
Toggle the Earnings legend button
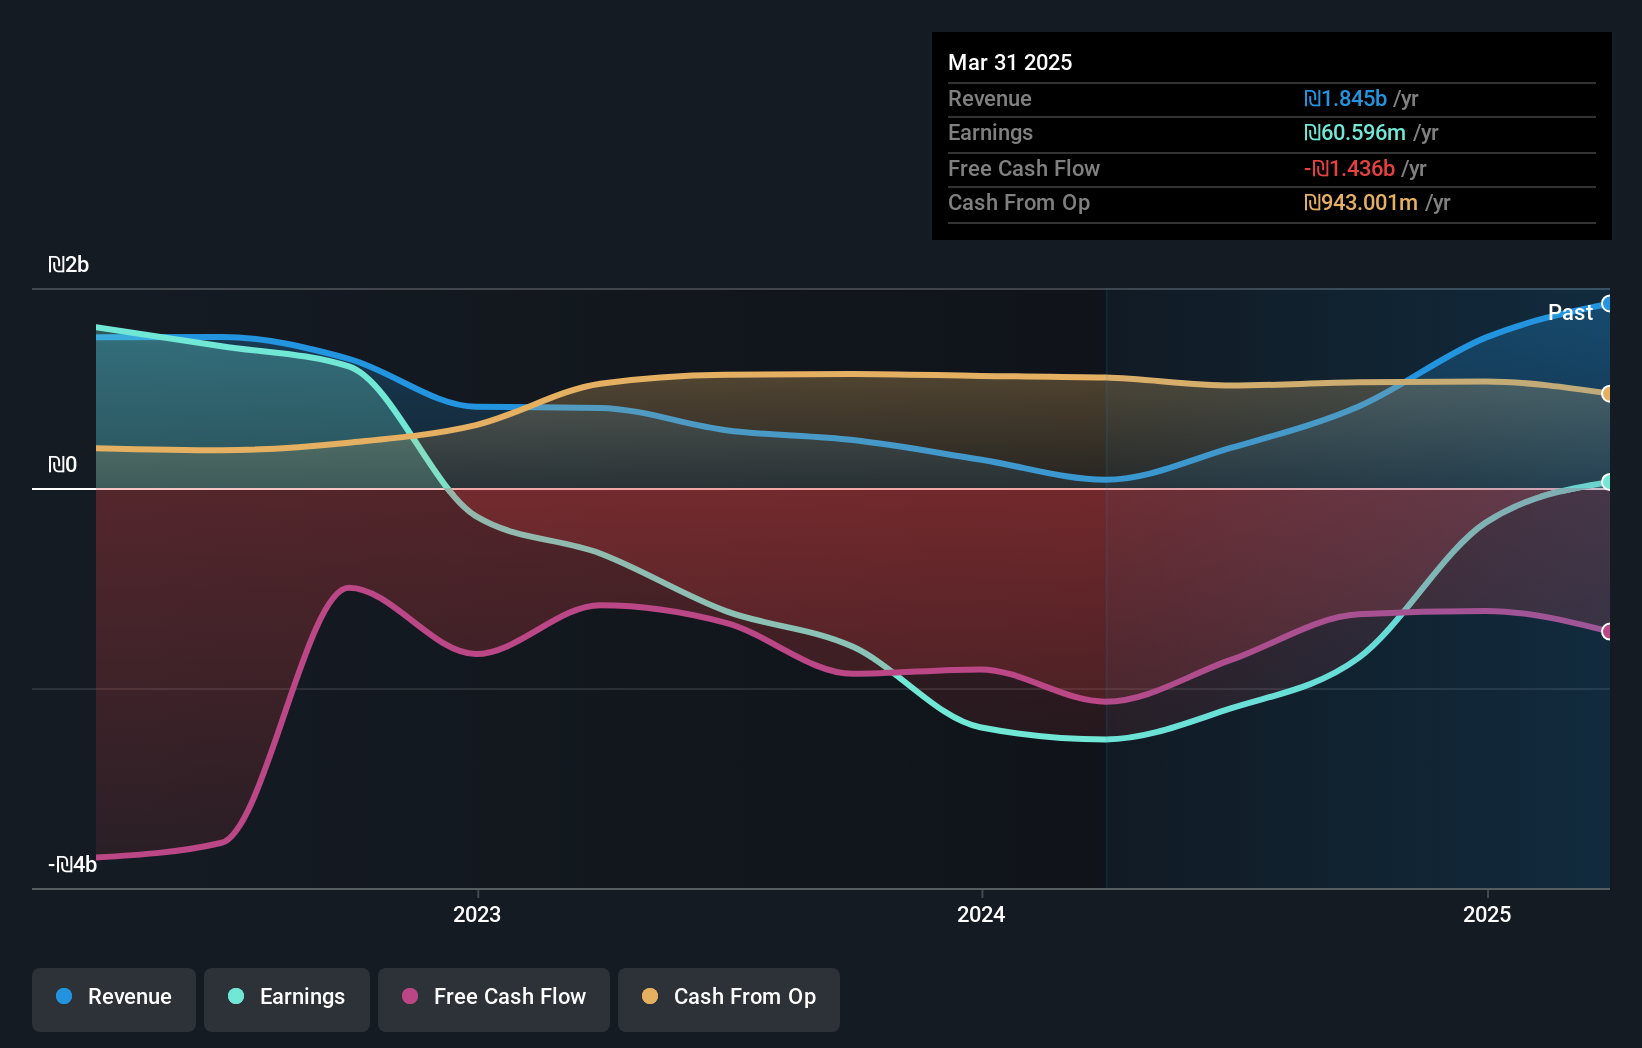287,999
